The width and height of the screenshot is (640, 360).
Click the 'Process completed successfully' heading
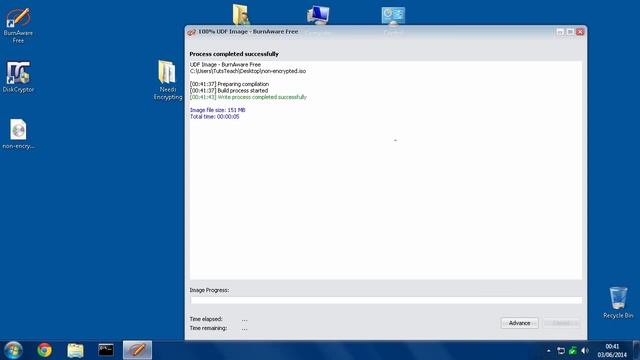pos(234,54)
